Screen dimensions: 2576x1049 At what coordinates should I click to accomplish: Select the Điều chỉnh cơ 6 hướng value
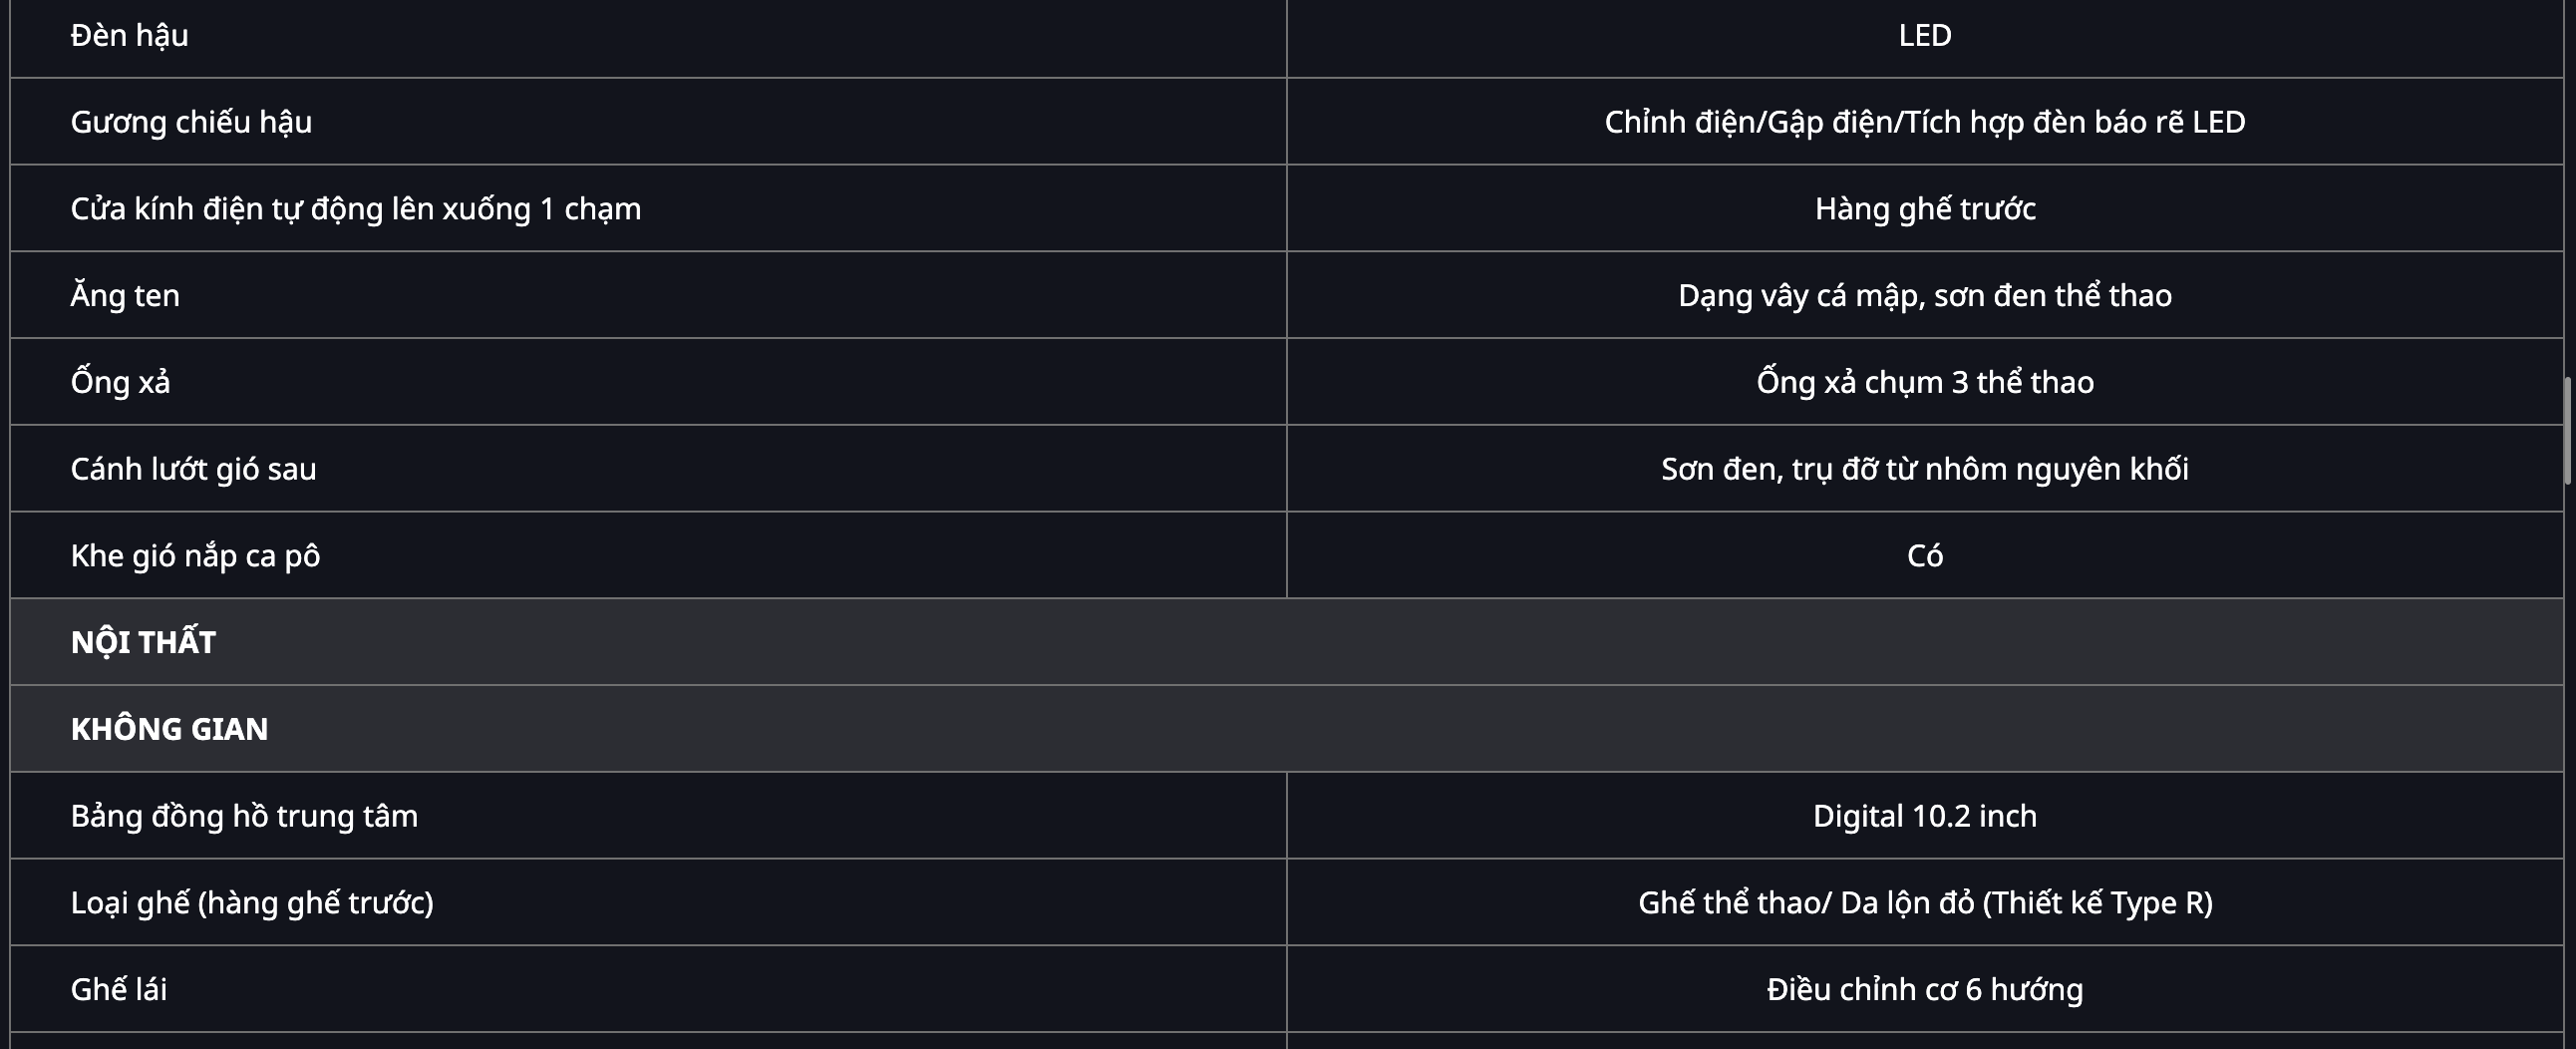[1925, 989]
